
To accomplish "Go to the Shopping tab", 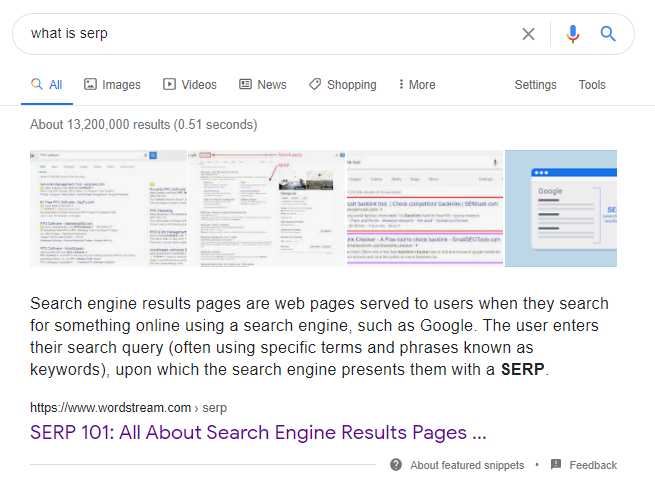I will click(x=342, y=85).
